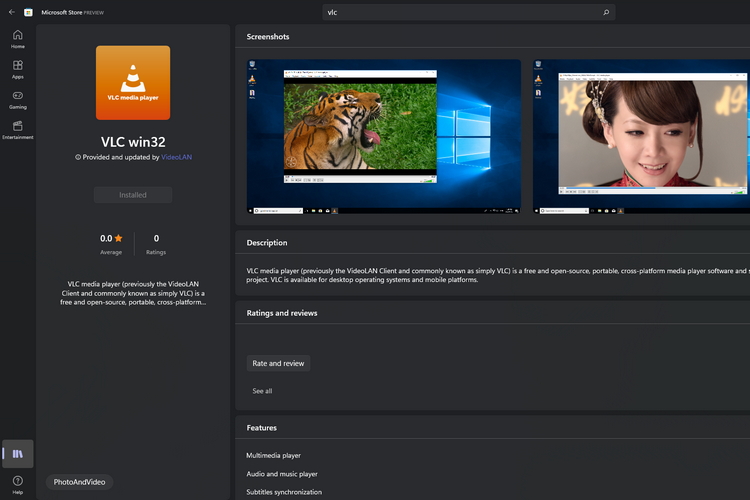Click the VLC media player app logo
This screenshot has width=750, height=500.
click(x=133, y=83)
